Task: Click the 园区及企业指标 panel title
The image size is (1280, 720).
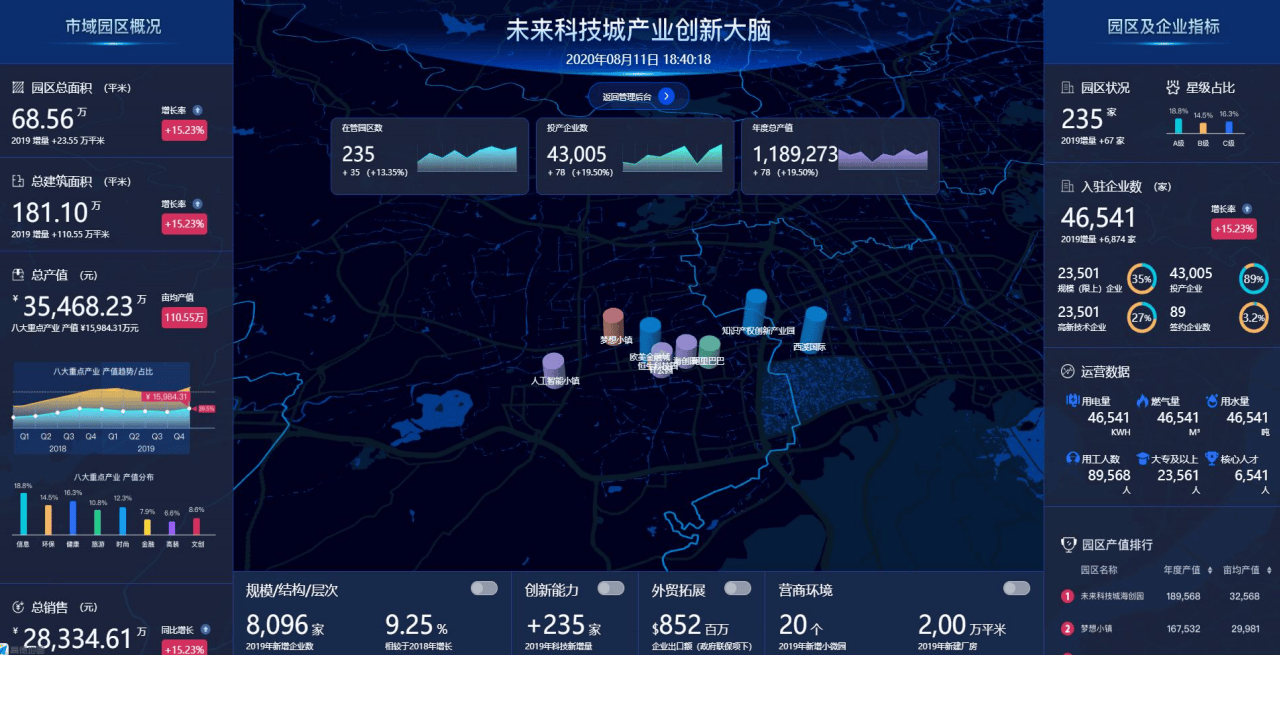Action: (1163, 27)
